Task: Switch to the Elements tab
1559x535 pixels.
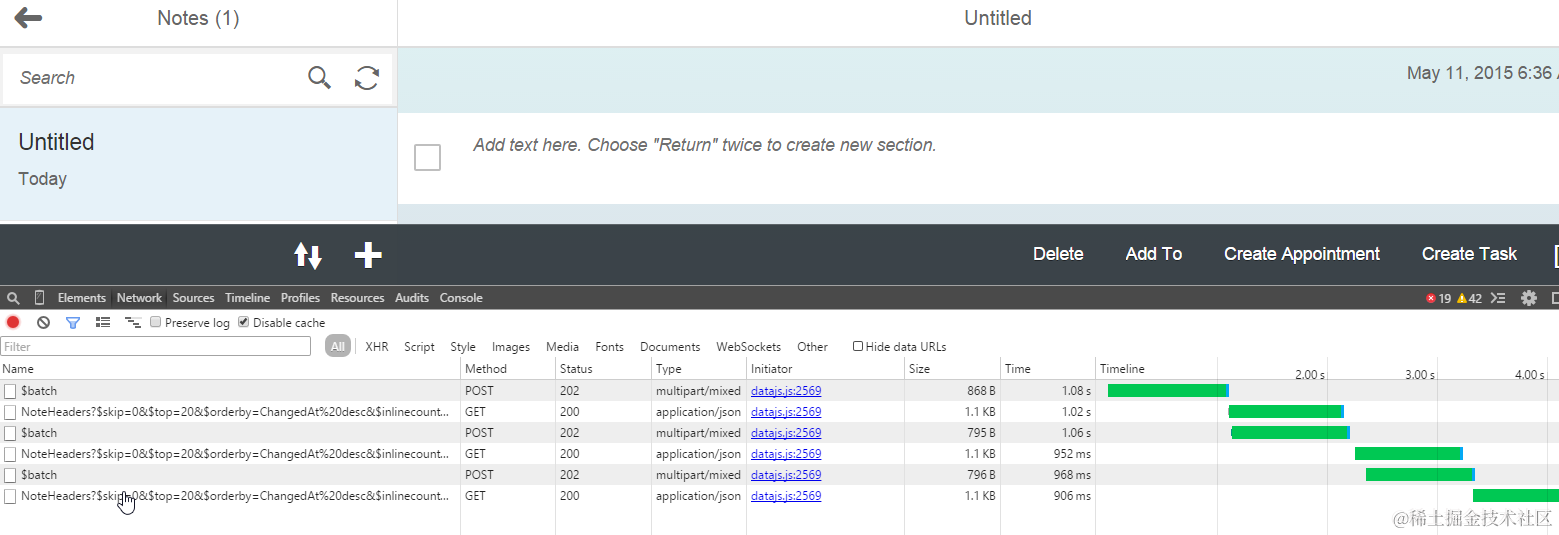Action: pyautogui.click(x=81, y=298)
